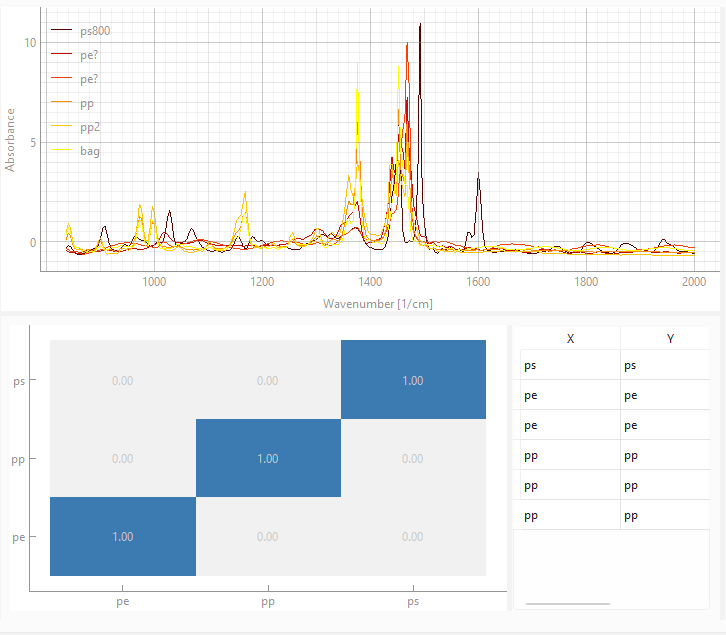The height and width of the screenshot is (635, 726).
Task: Click the 0.00 cell in pe row, pp column
Action: 268,536
